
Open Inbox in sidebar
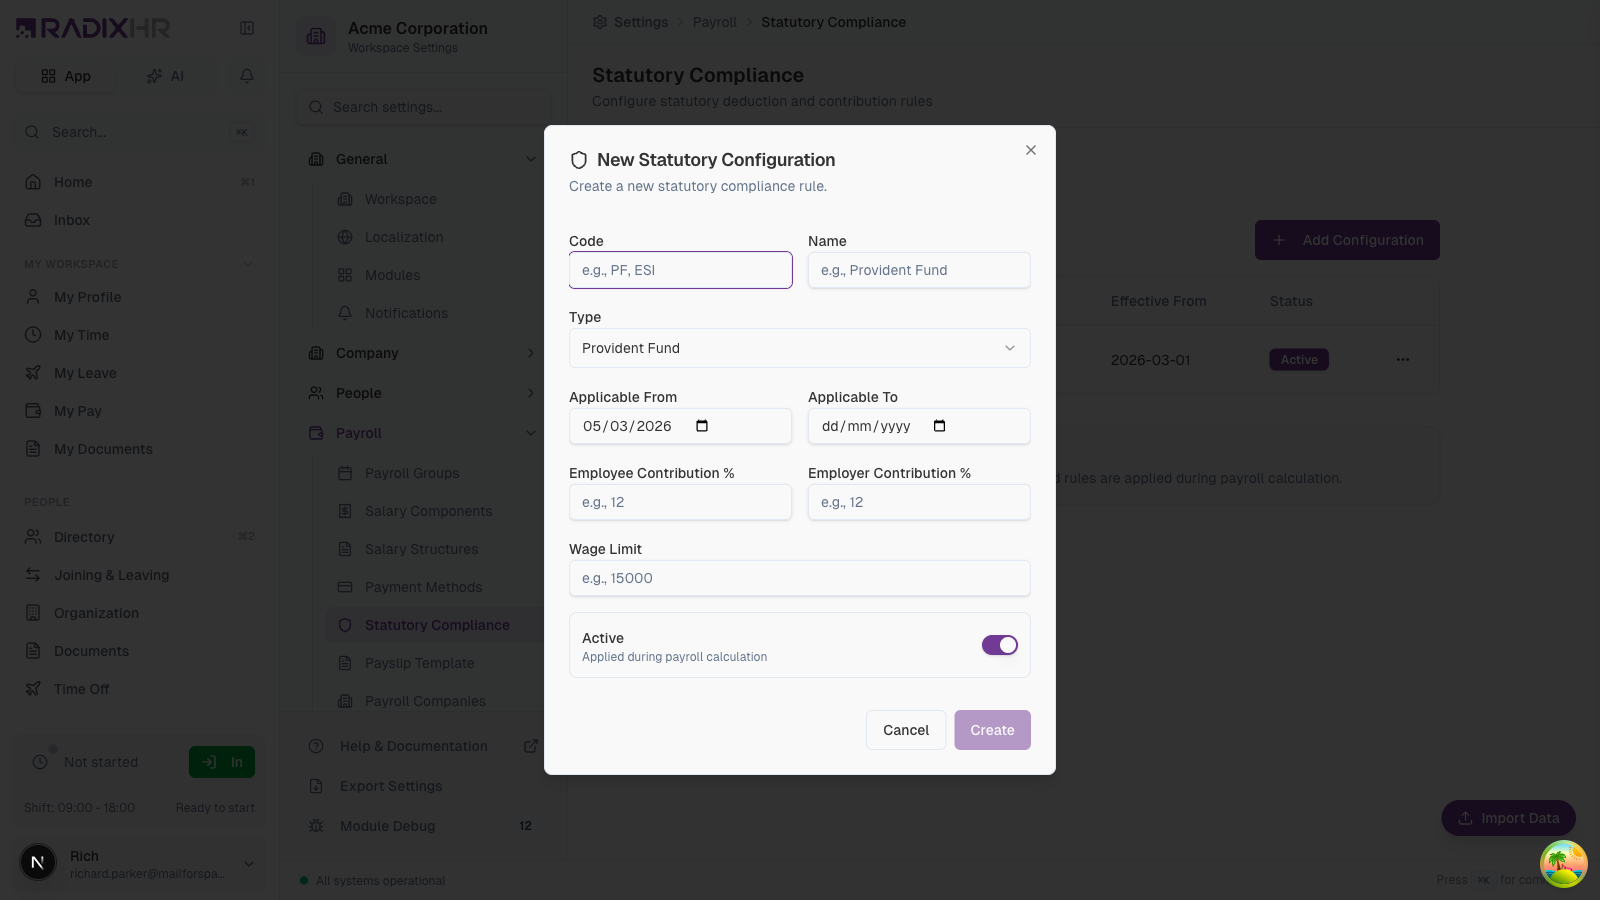(x=138, y=220)
